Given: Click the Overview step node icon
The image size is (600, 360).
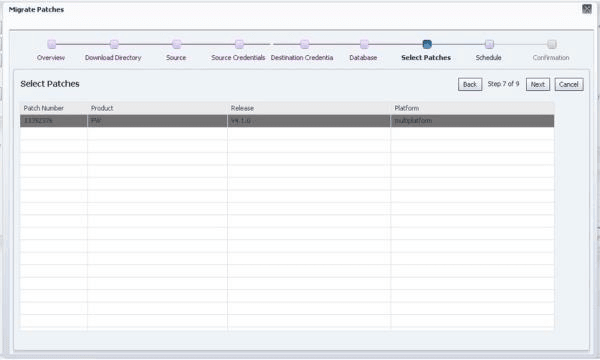Looking at the screenshot, I should pos(52,44).
